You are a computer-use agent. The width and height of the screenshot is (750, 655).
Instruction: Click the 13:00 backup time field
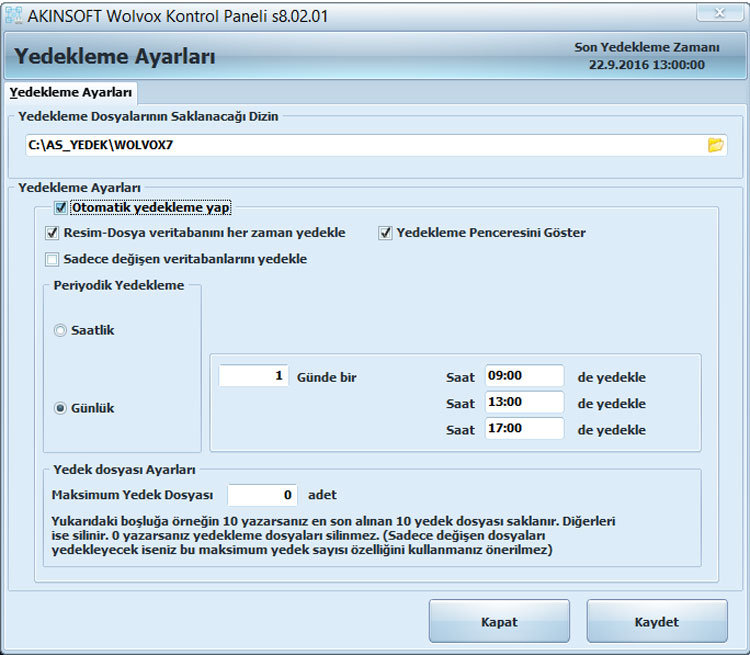[x=524, y=402]
